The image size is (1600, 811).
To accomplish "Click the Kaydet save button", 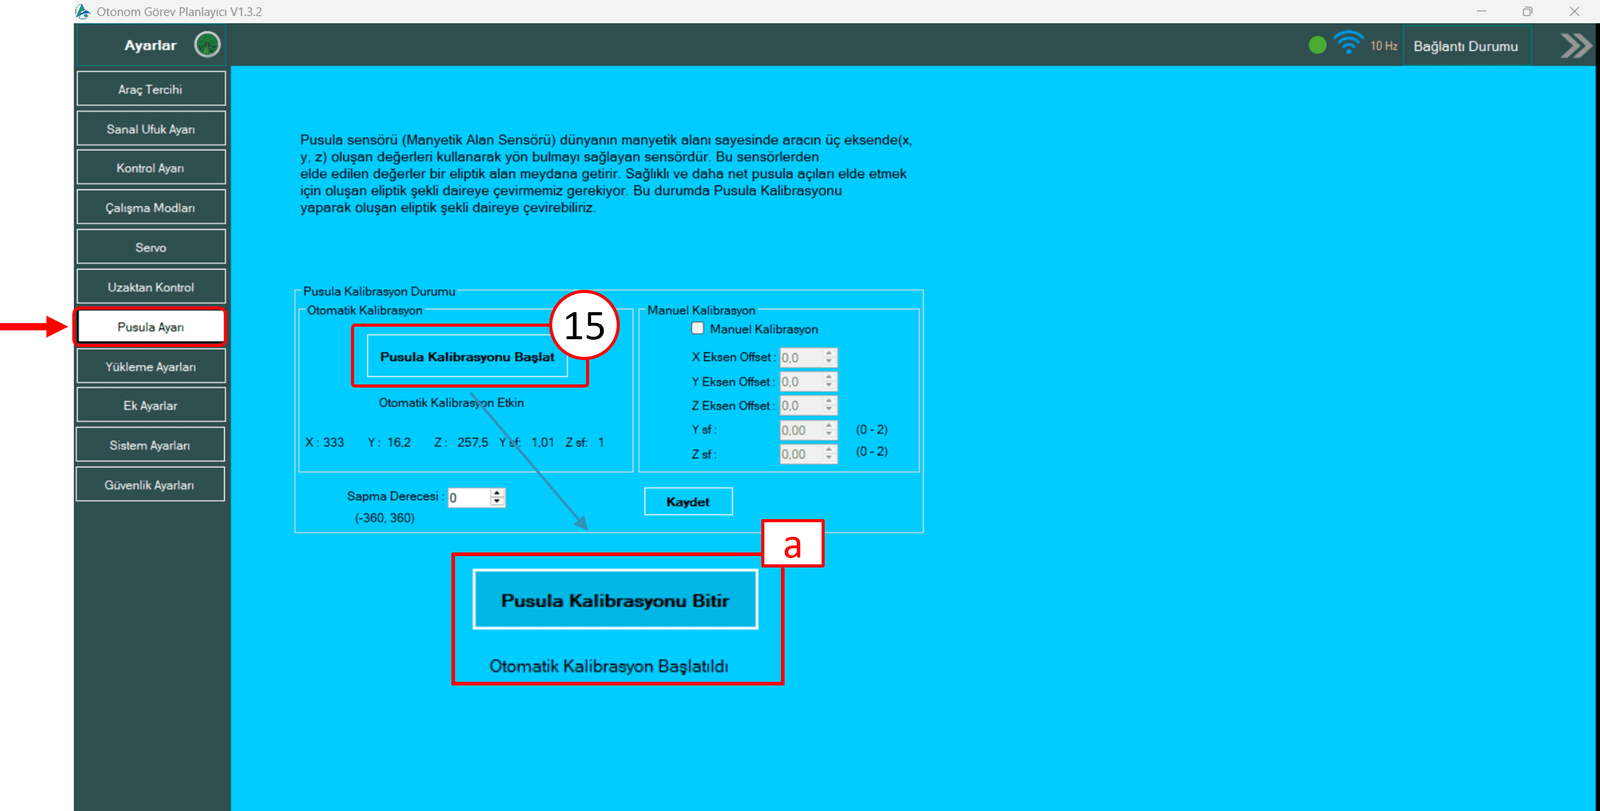I will click(x=688, y=502).
